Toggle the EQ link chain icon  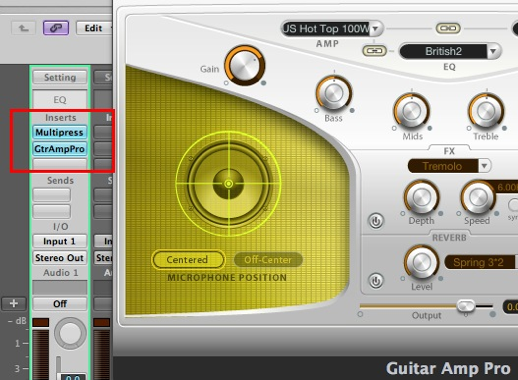374,51
